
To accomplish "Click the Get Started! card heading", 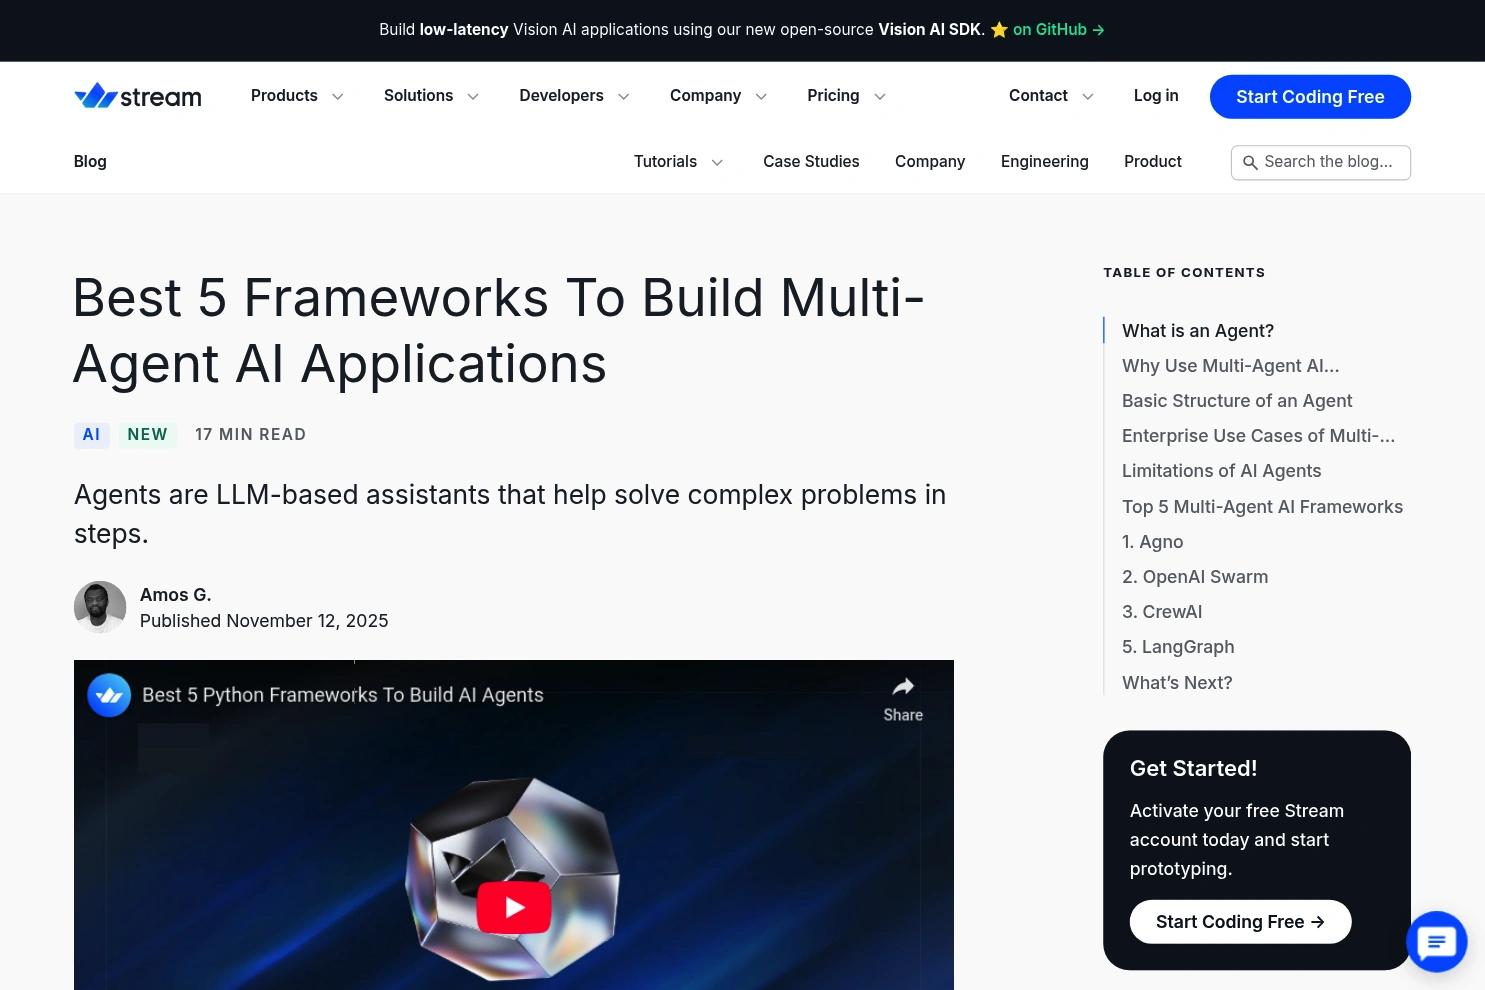I will click(x=1193, y=768).
